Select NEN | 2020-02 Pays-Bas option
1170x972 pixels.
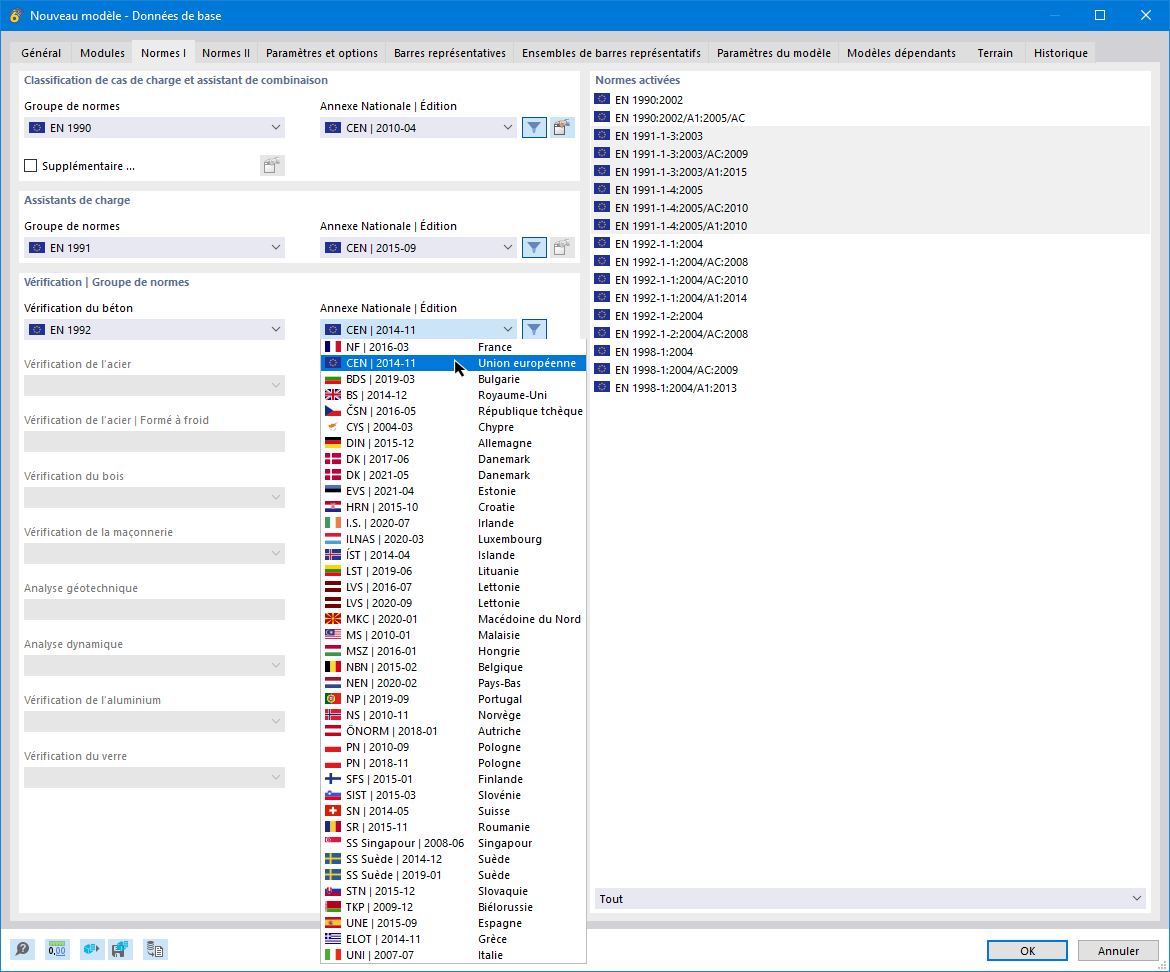click(x=453, y=683)
